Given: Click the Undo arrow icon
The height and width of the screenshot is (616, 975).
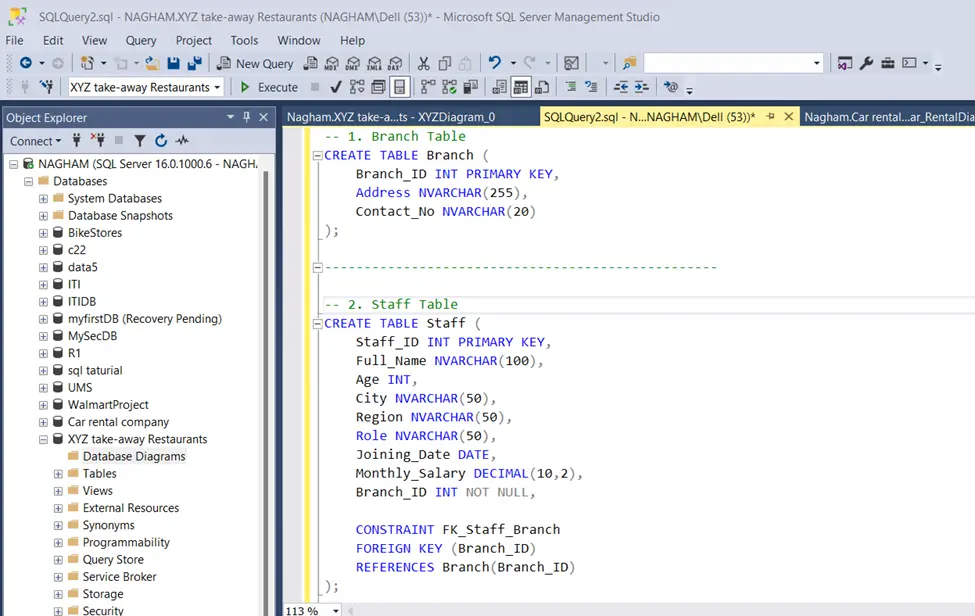Looking at the screenshot, I should click(x=494, y=63).
